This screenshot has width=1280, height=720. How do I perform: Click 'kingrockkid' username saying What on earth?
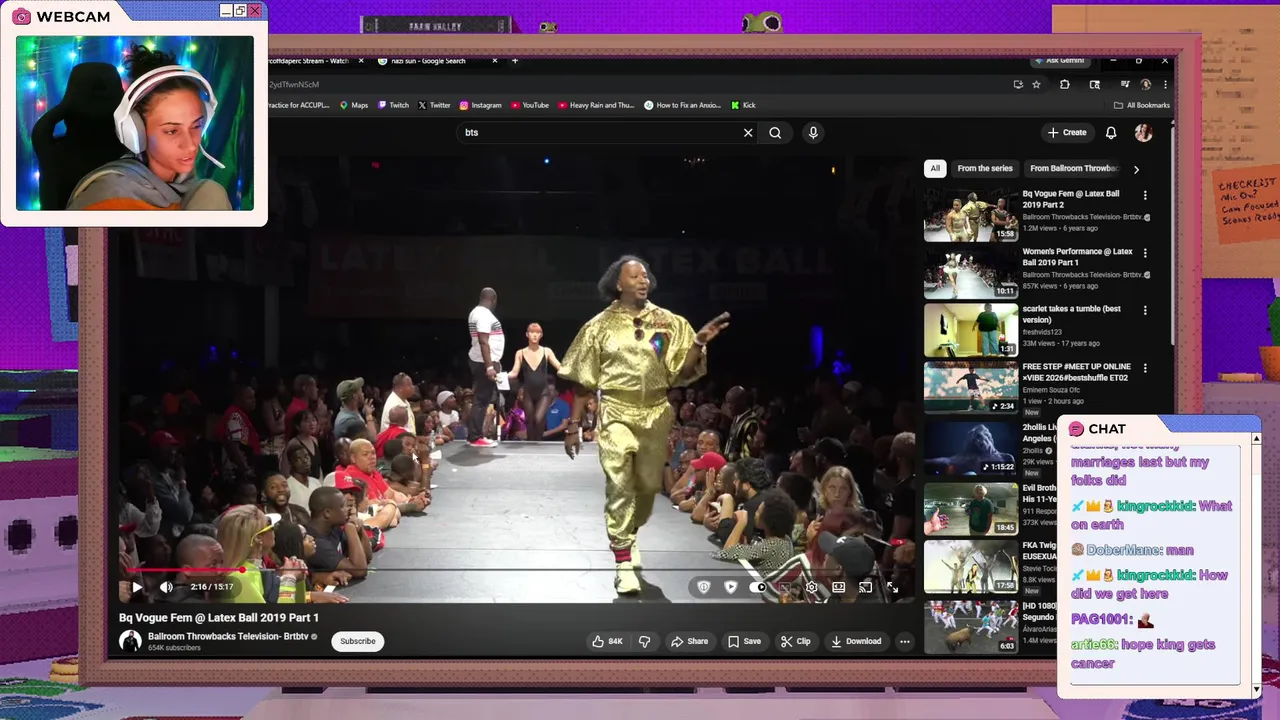click(x=1155, y=506)
